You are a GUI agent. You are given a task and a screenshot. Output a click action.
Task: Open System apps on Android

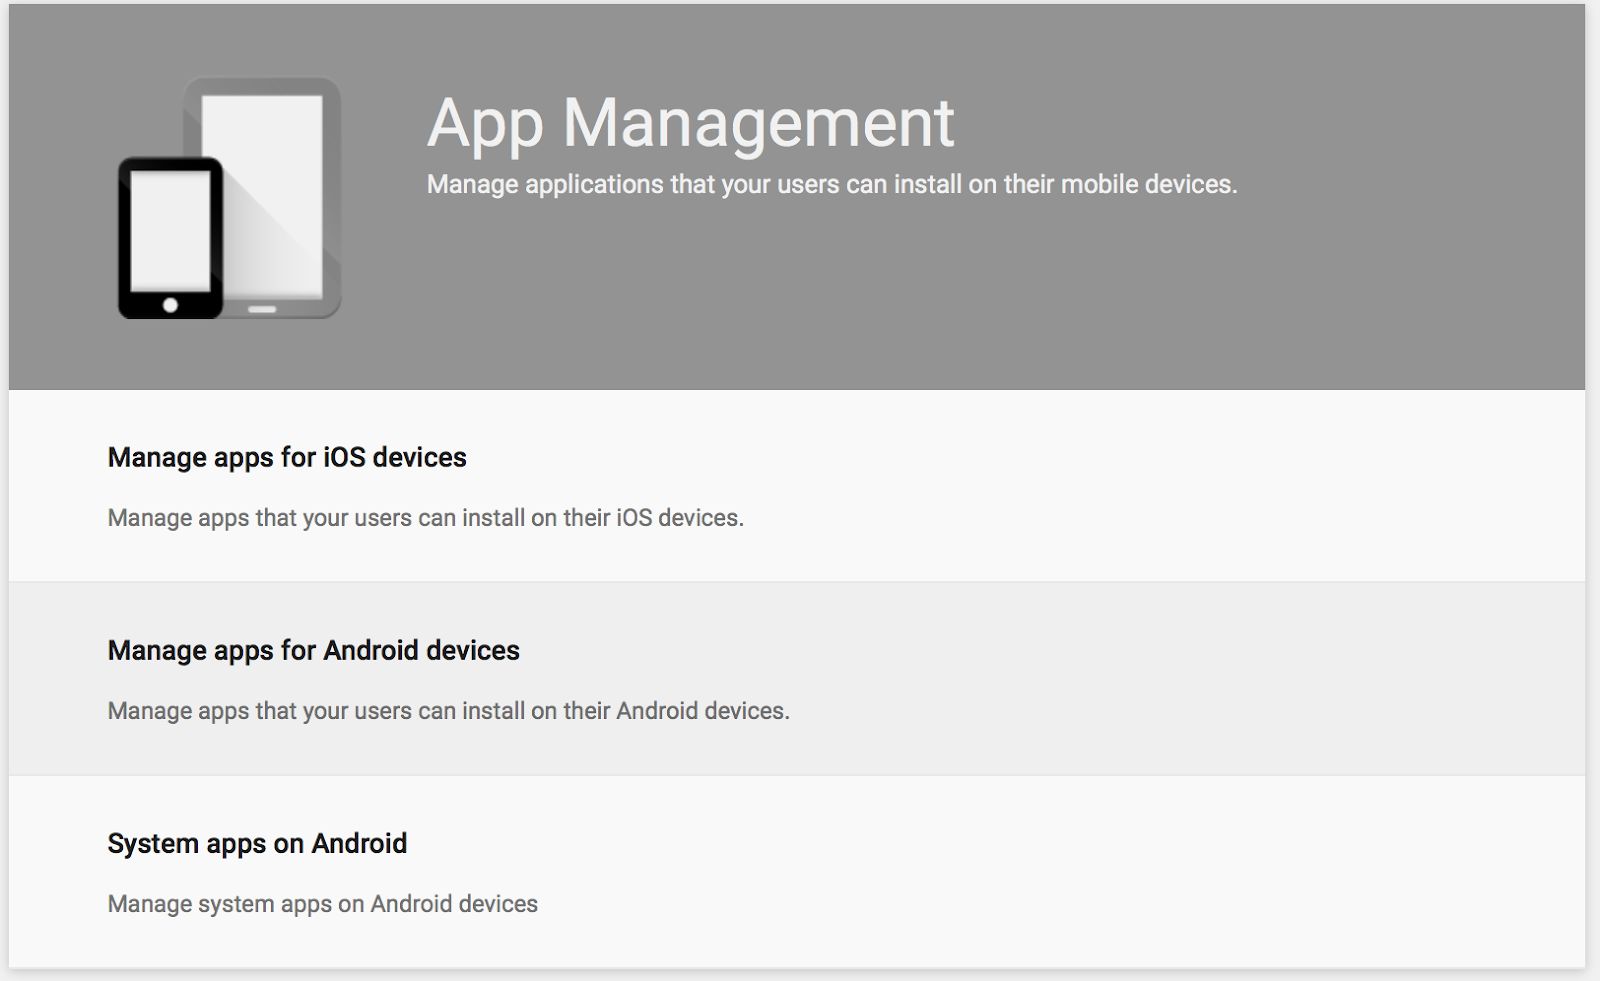pyautogui.click(x=797, y=872)
